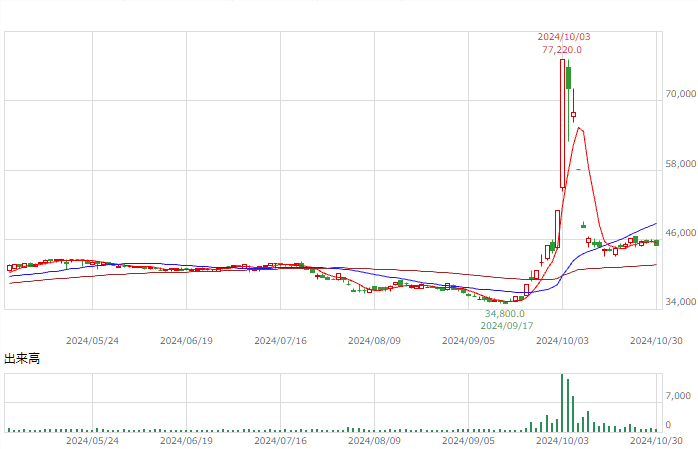
Task: Click 2024/08/09 date under the price chart
Action: coord(374,341)
